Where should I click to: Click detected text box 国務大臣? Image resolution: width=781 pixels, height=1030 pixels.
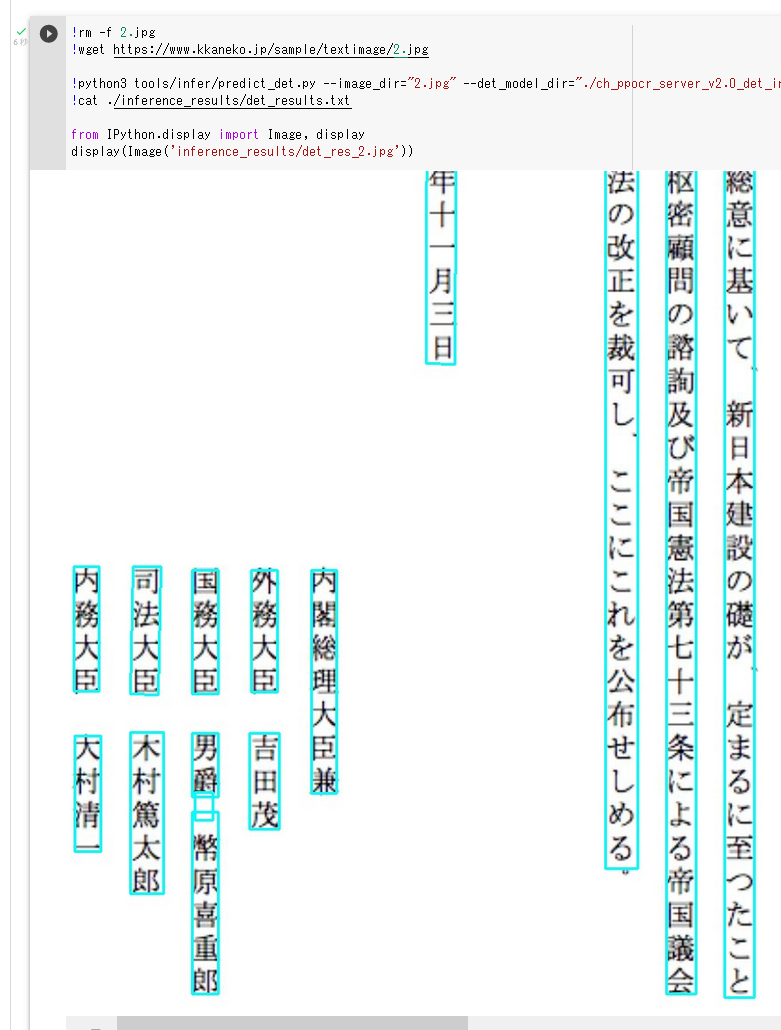tap(205, 631)
